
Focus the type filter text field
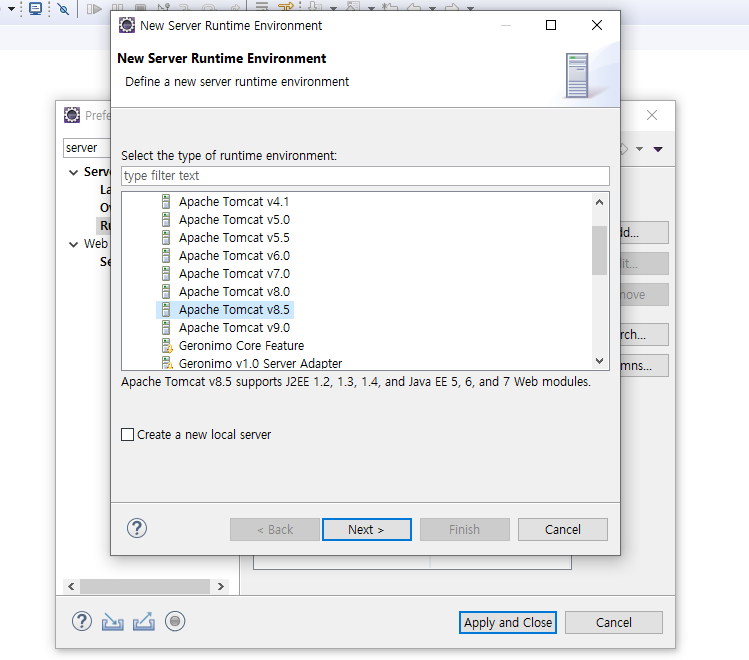365,176
